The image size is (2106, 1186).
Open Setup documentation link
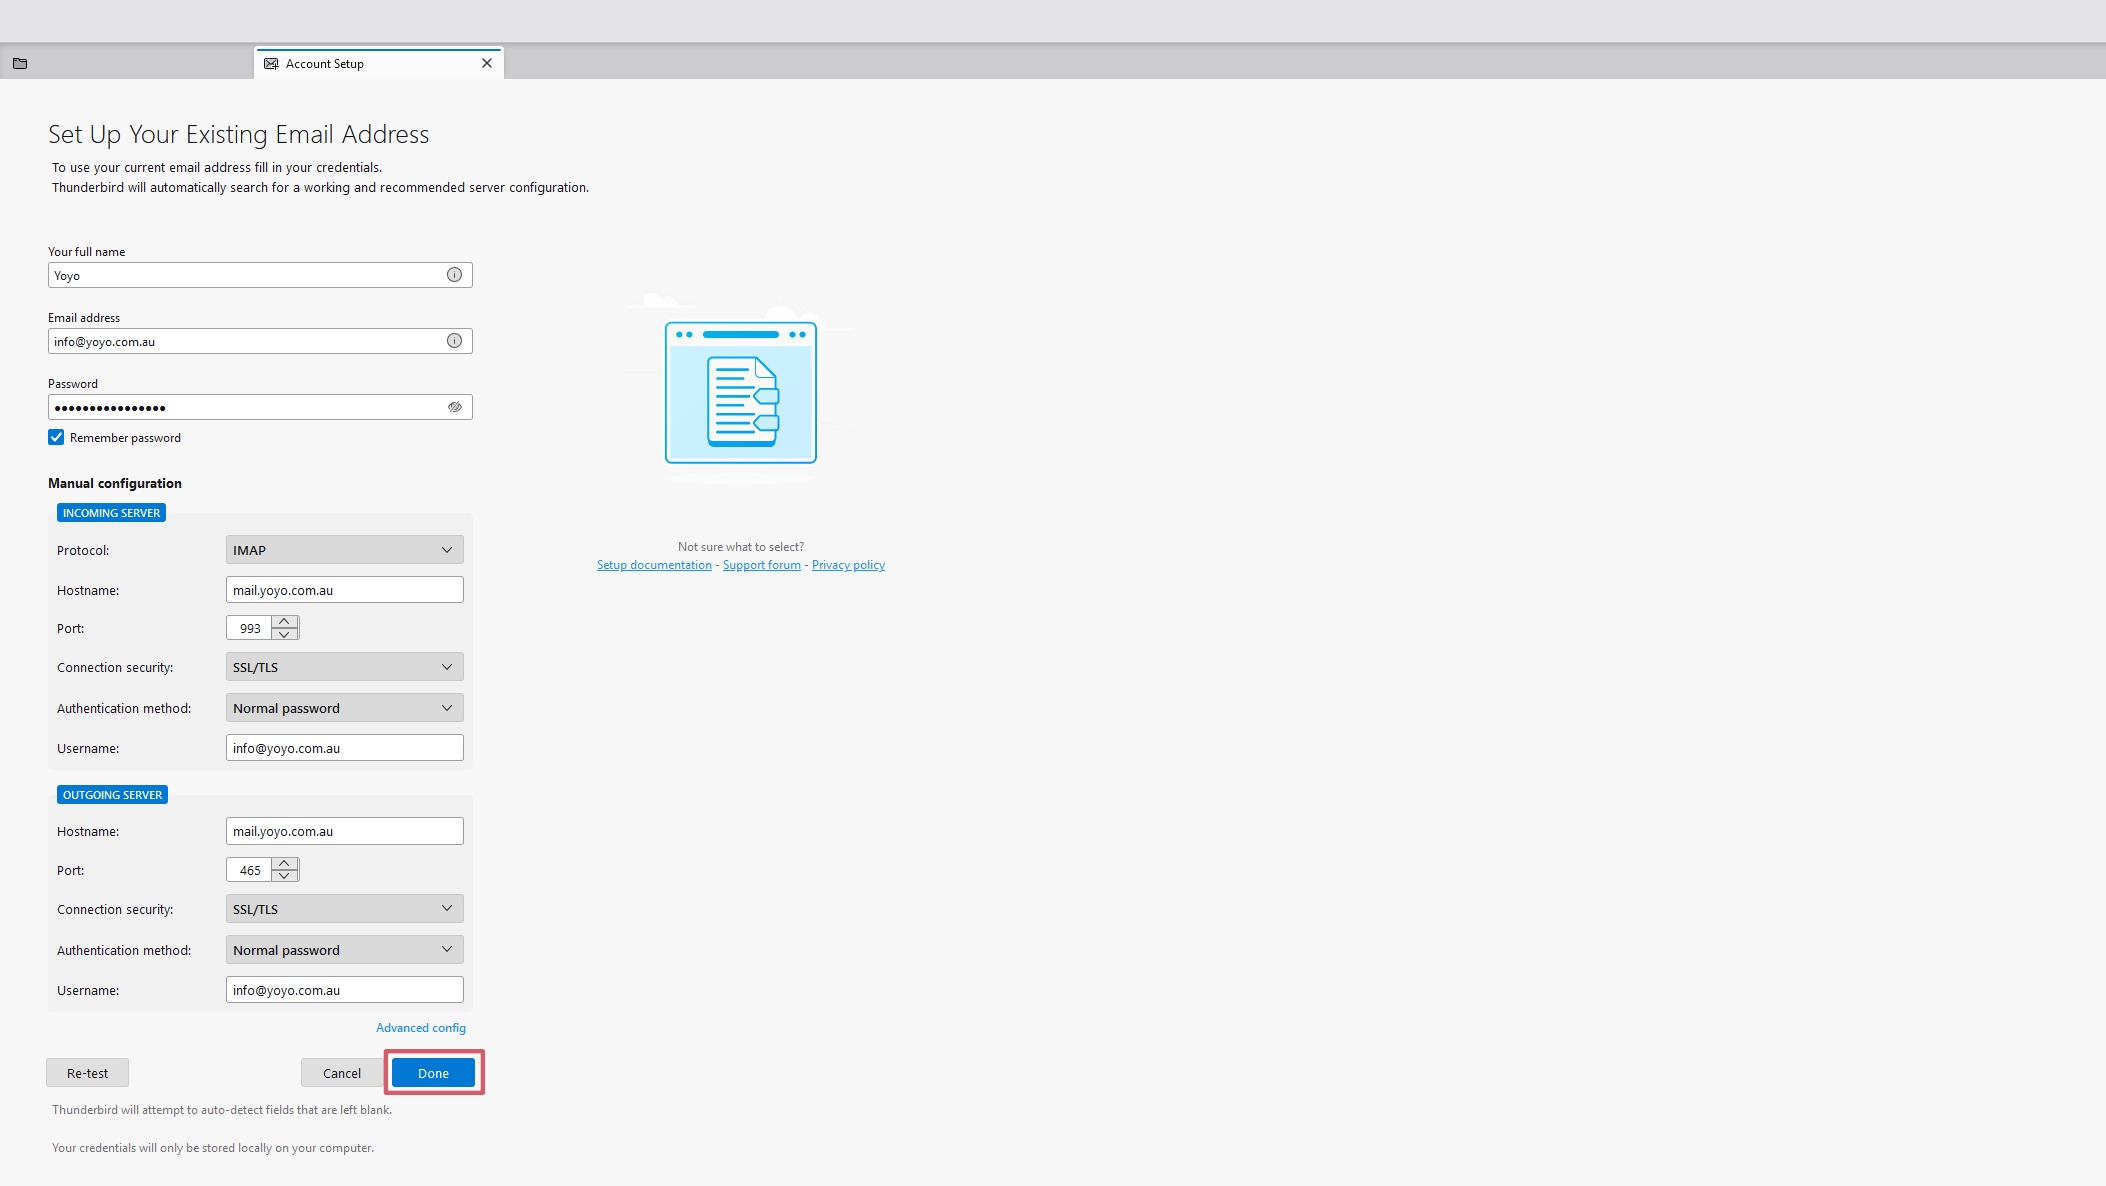[x=654, y=565]
